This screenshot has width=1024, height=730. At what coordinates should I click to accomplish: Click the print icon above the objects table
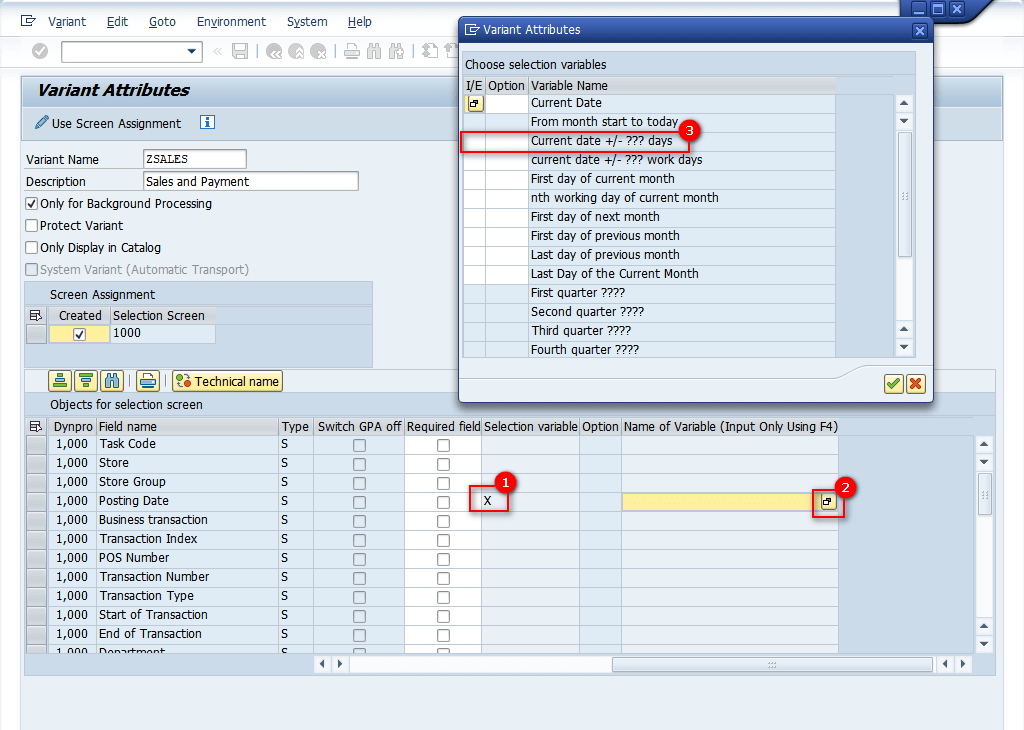click(148, 381)
